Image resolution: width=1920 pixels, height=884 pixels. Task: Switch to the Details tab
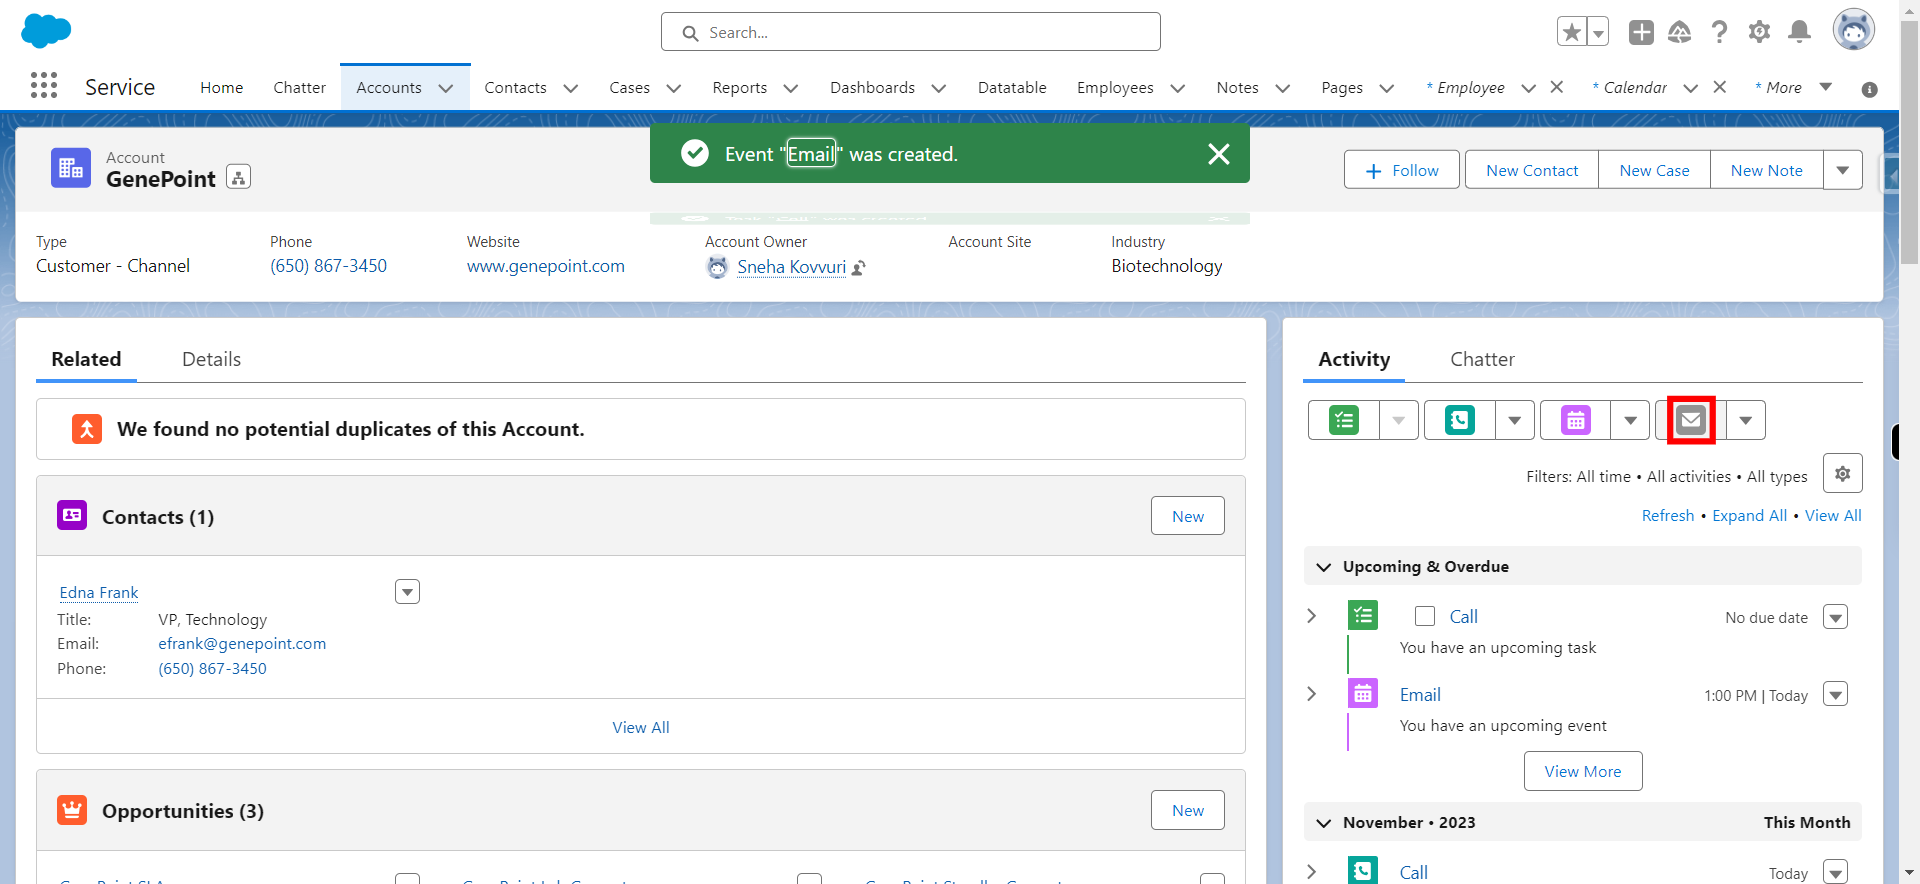click(x=211, y=359)
